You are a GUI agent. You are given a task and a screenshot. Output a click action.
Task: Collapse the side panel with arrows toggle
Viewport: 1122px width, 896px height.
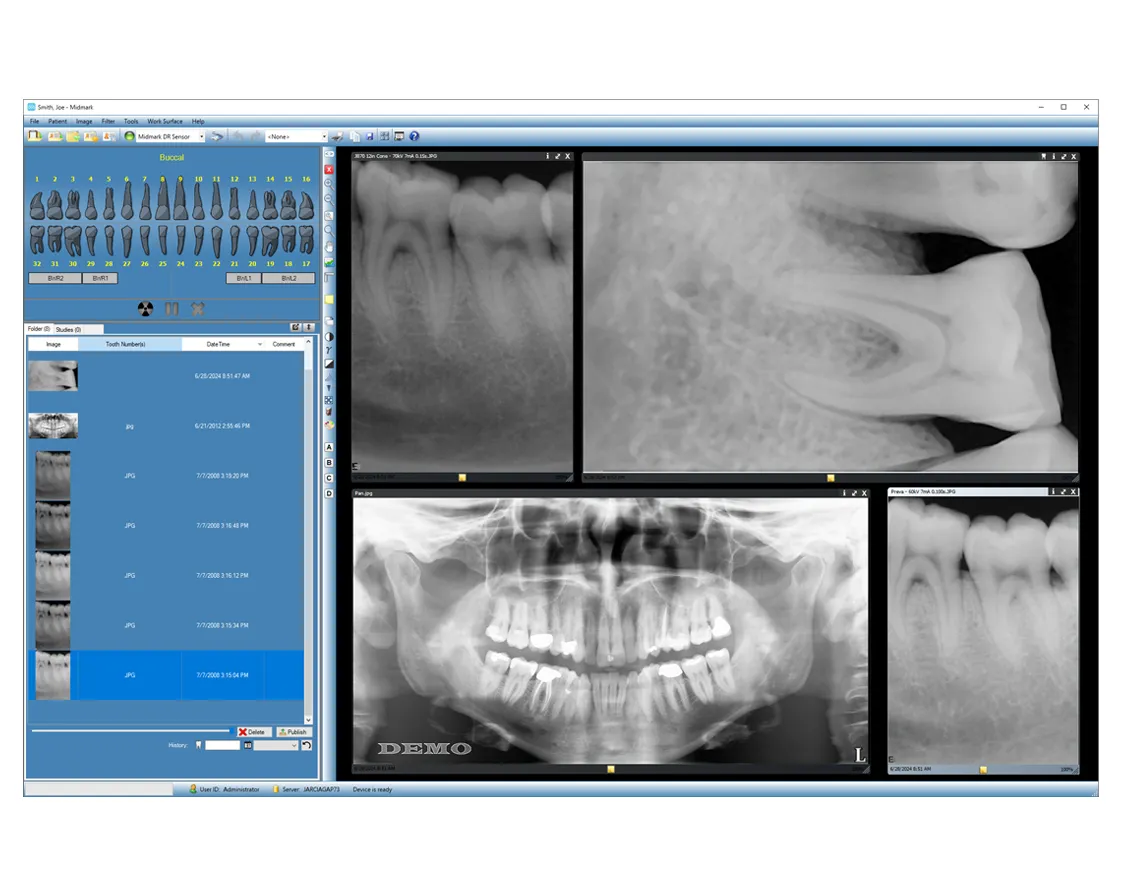(329, 154)
